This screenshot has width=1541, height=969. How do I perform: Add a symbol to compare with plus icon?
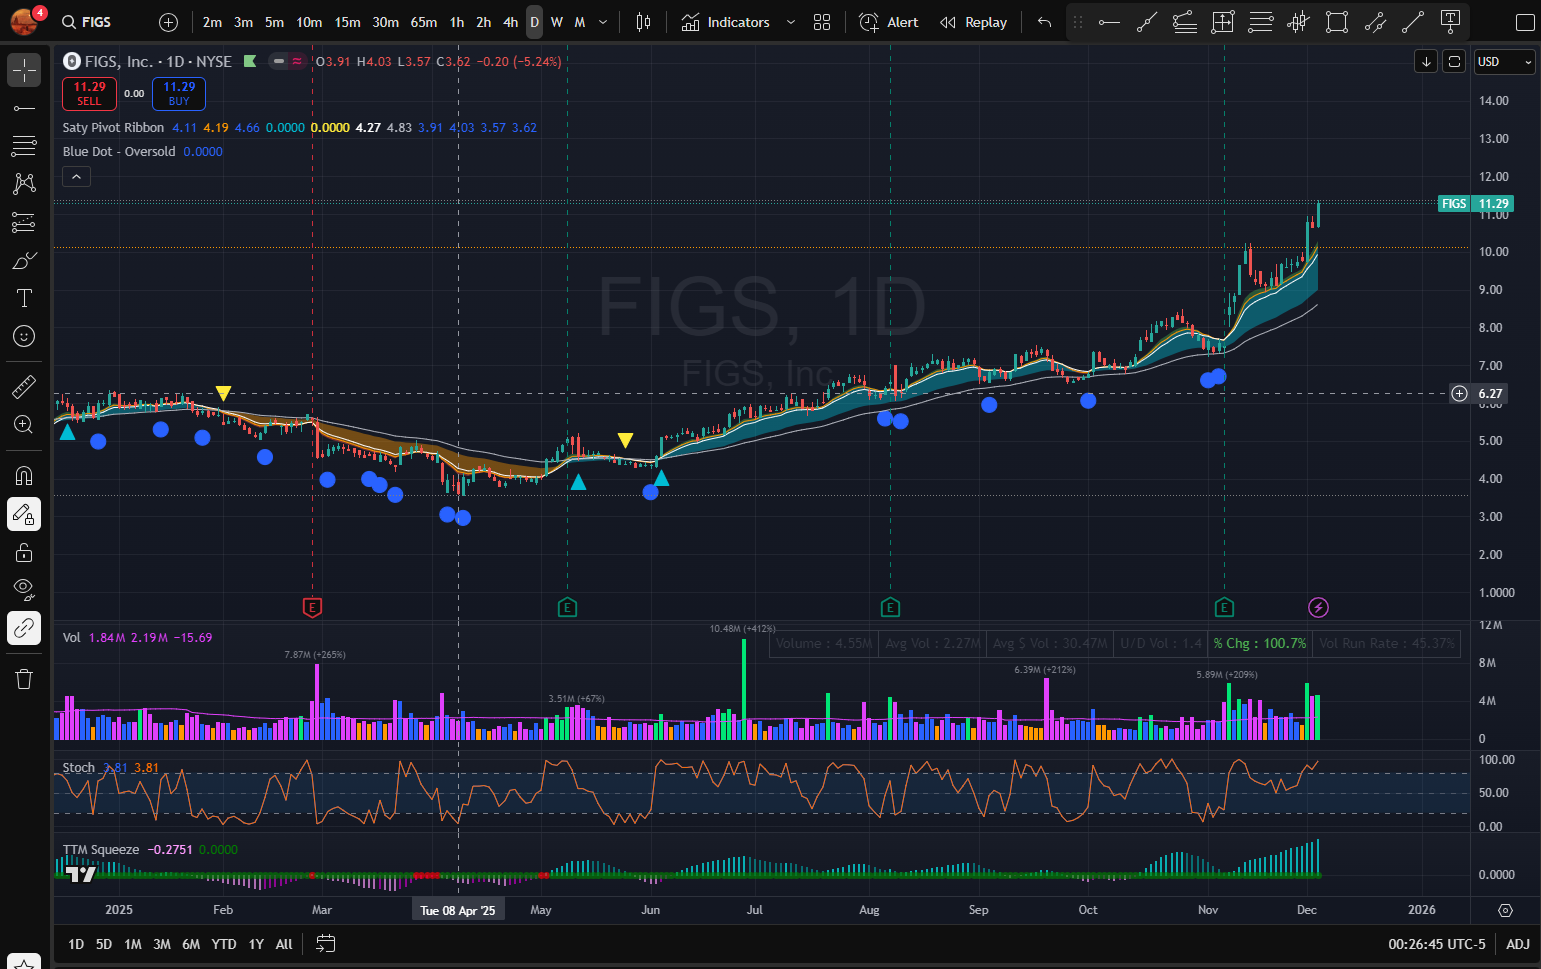tap(168, 22)
